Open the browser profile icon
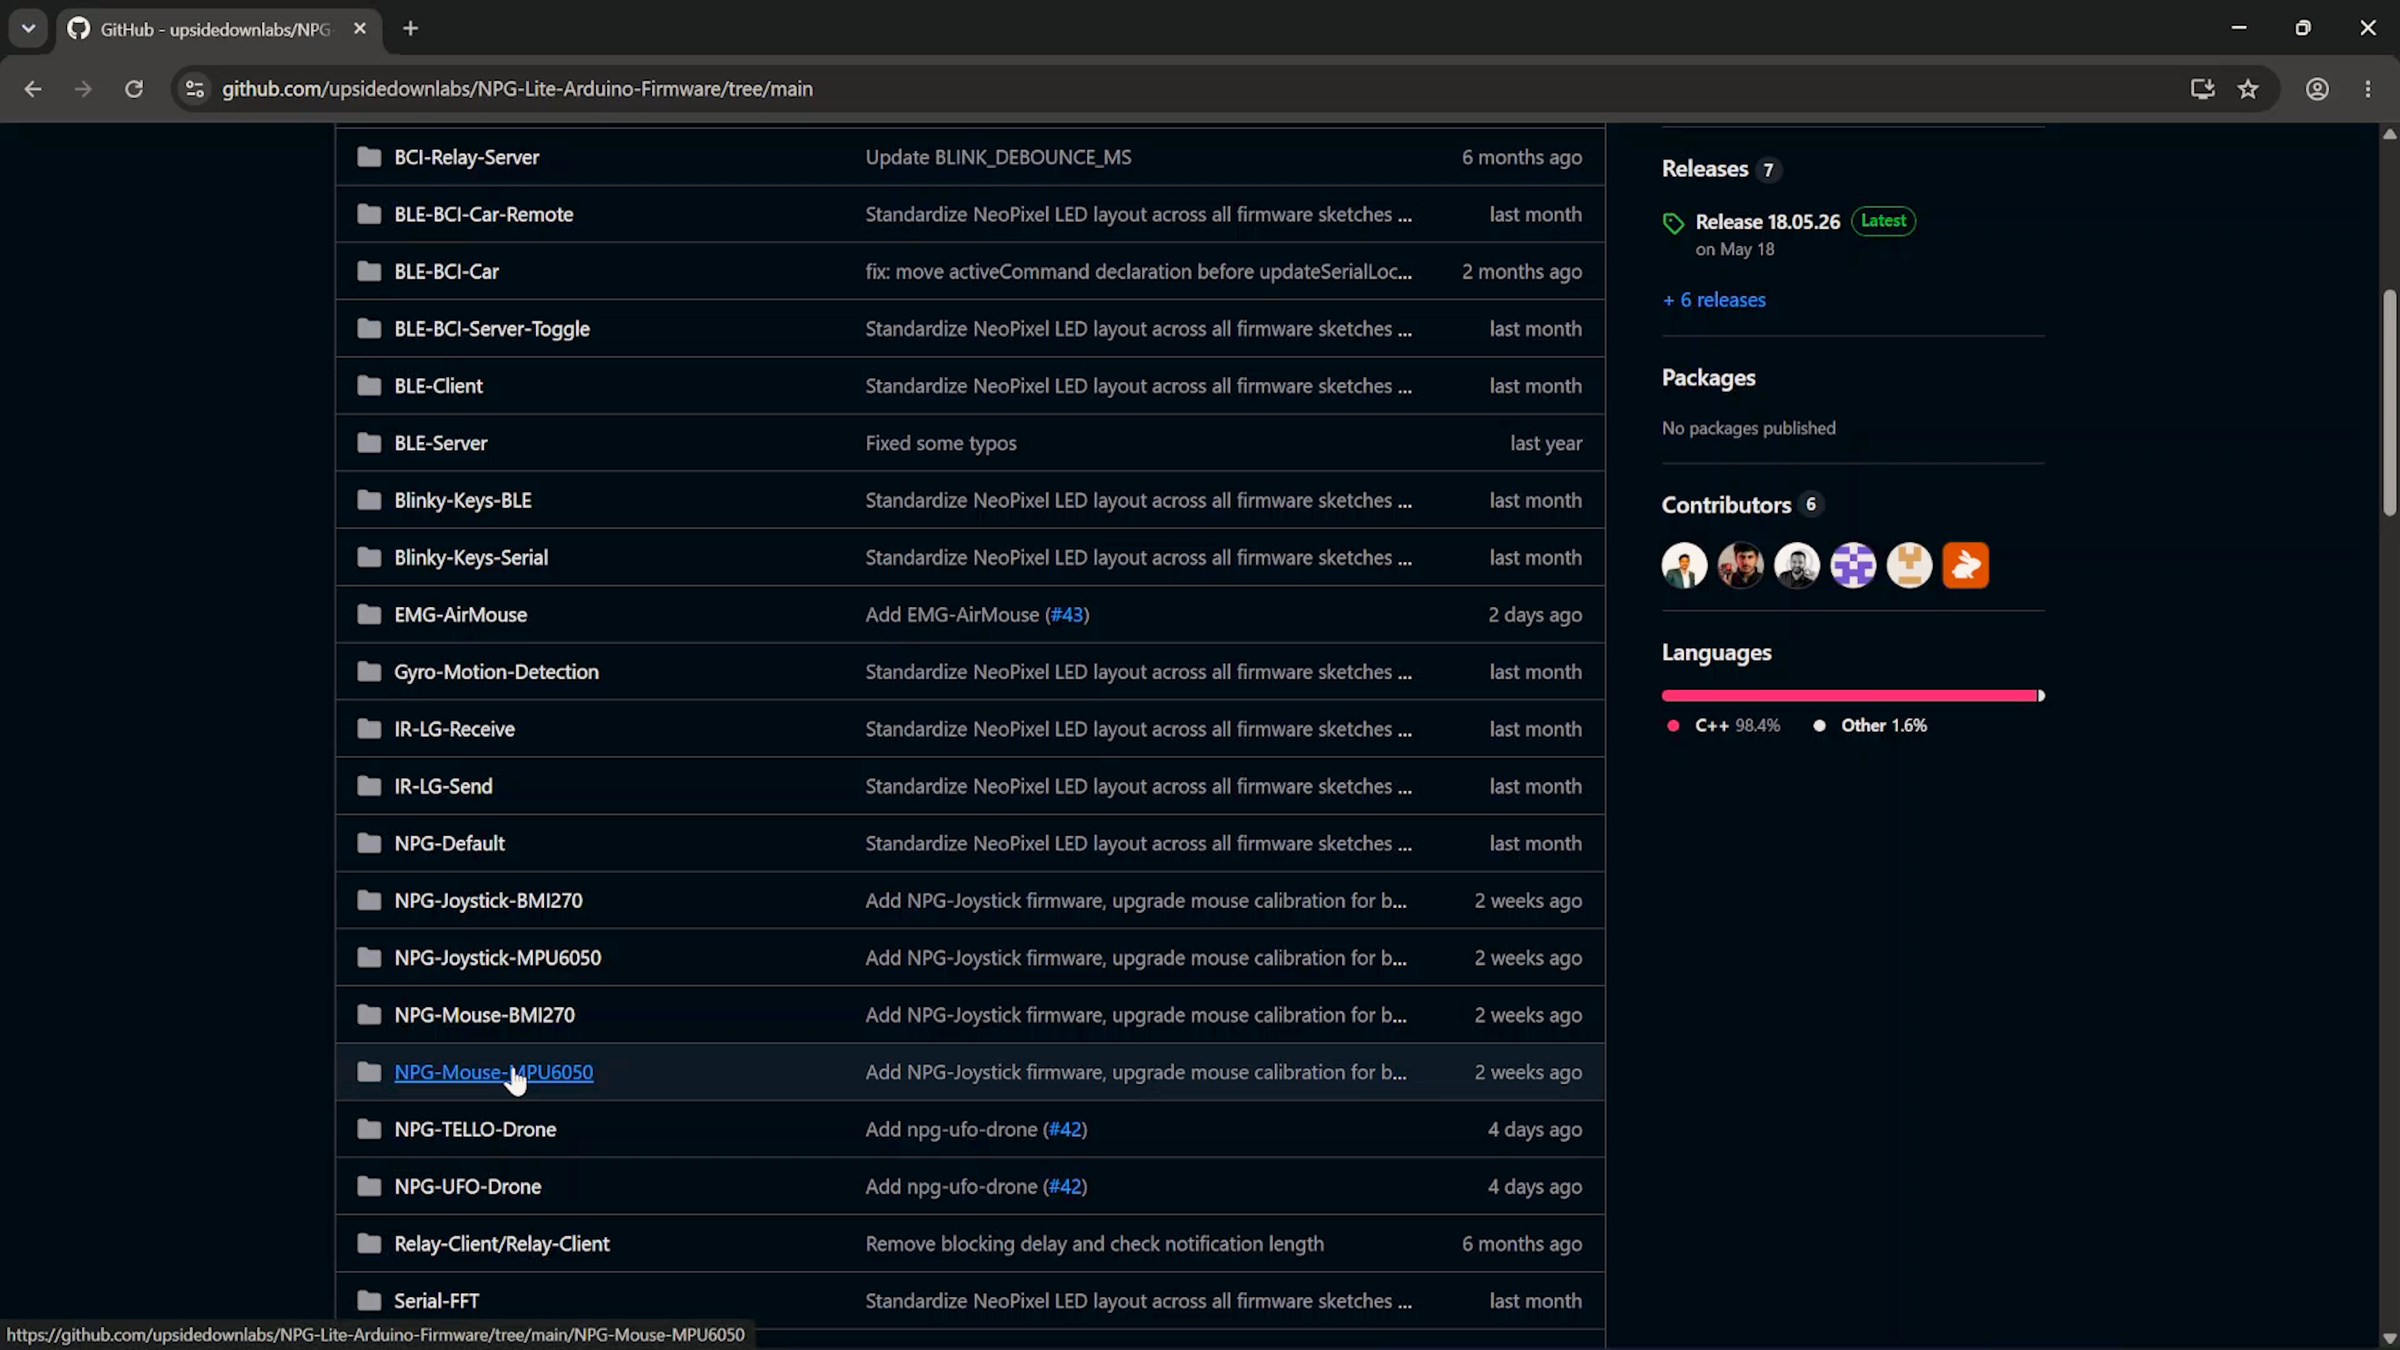Viewport: 2400px width, 1350px height. (2317, 89)
